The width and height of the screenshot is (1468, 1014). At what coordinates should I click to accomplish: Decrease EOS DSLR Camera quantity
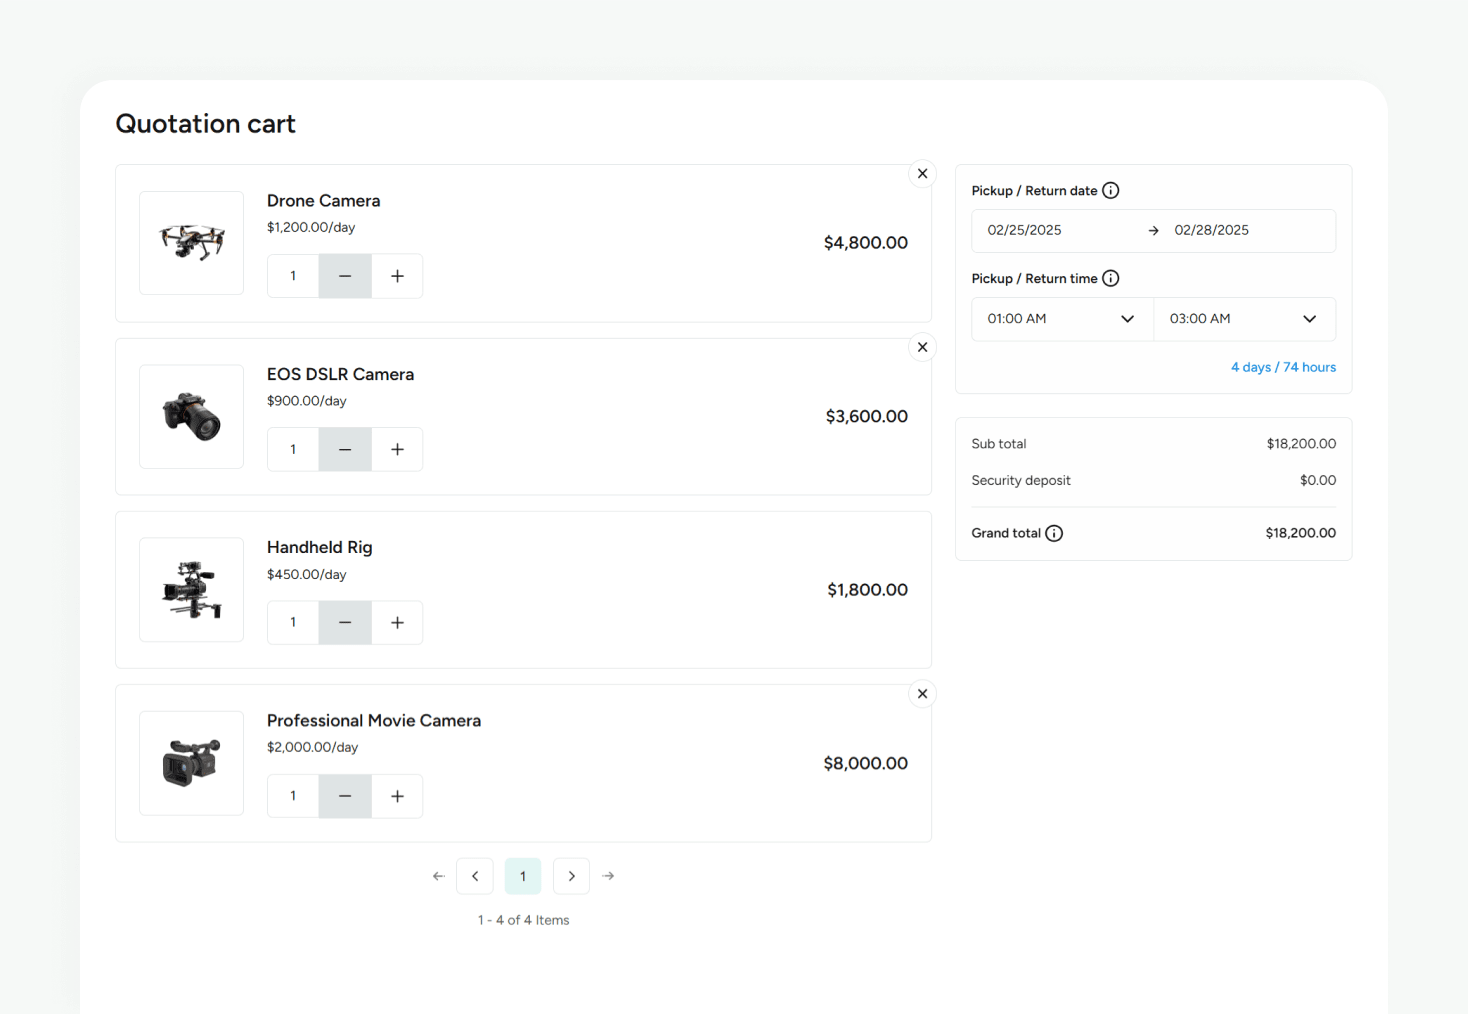[x=345, y=449]
